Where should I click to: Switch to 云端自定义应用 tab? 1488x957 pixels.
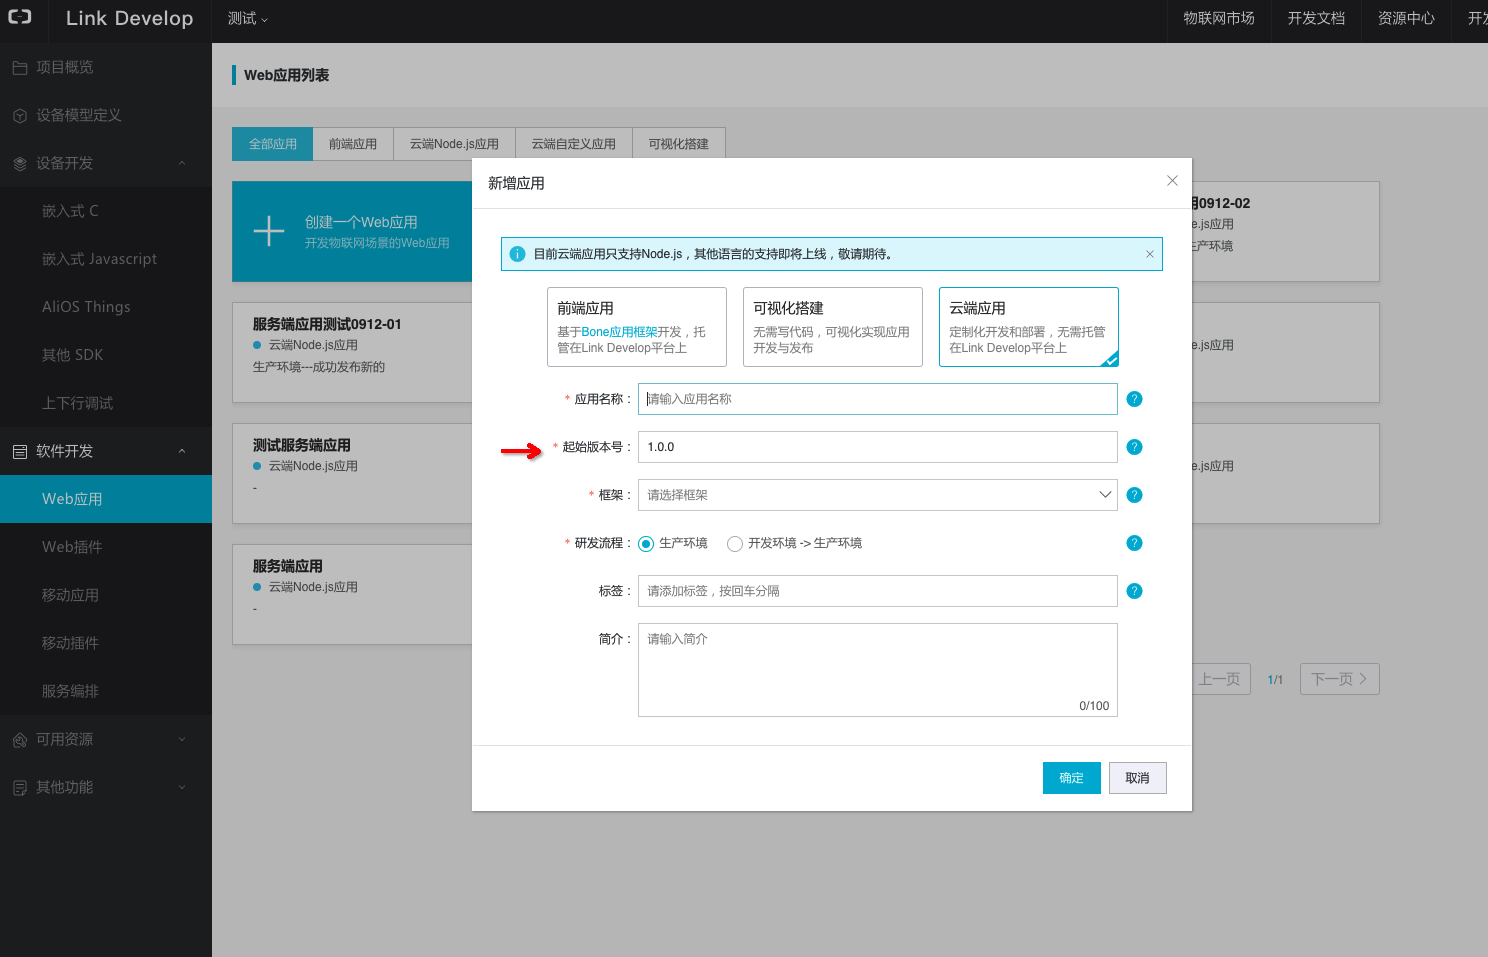click(574, 144)
